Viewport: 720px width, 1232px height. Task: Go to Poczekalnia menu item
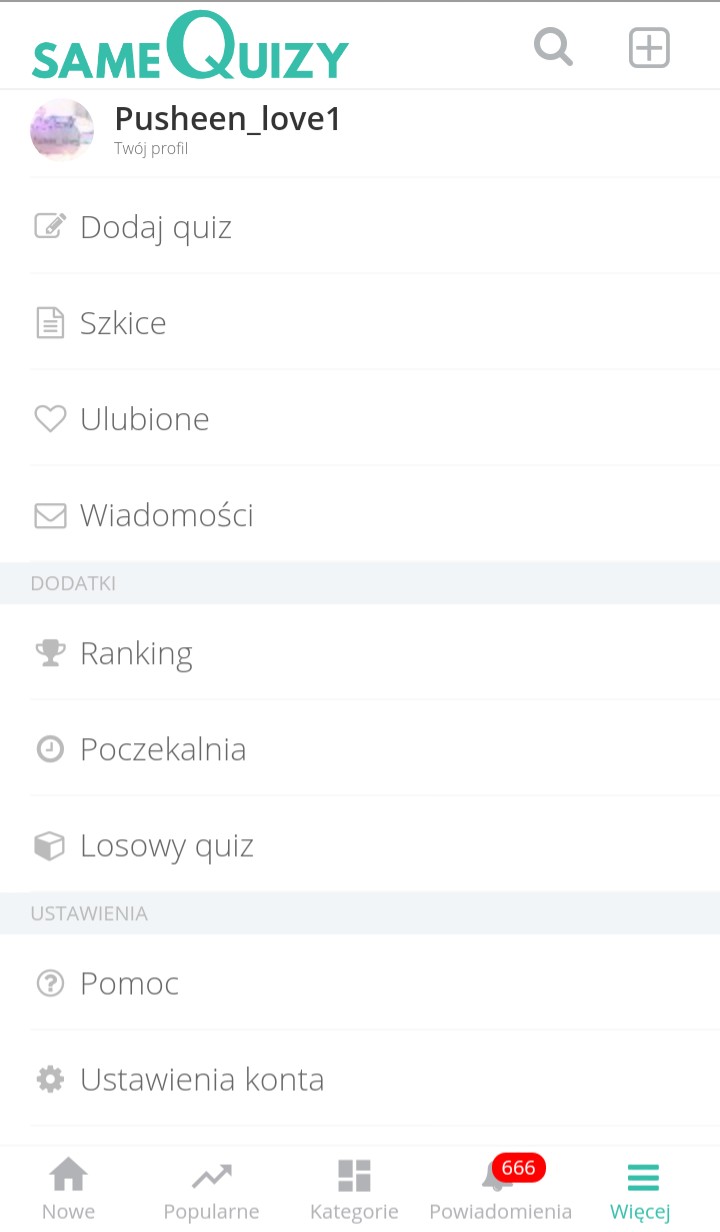coord(163,749)
